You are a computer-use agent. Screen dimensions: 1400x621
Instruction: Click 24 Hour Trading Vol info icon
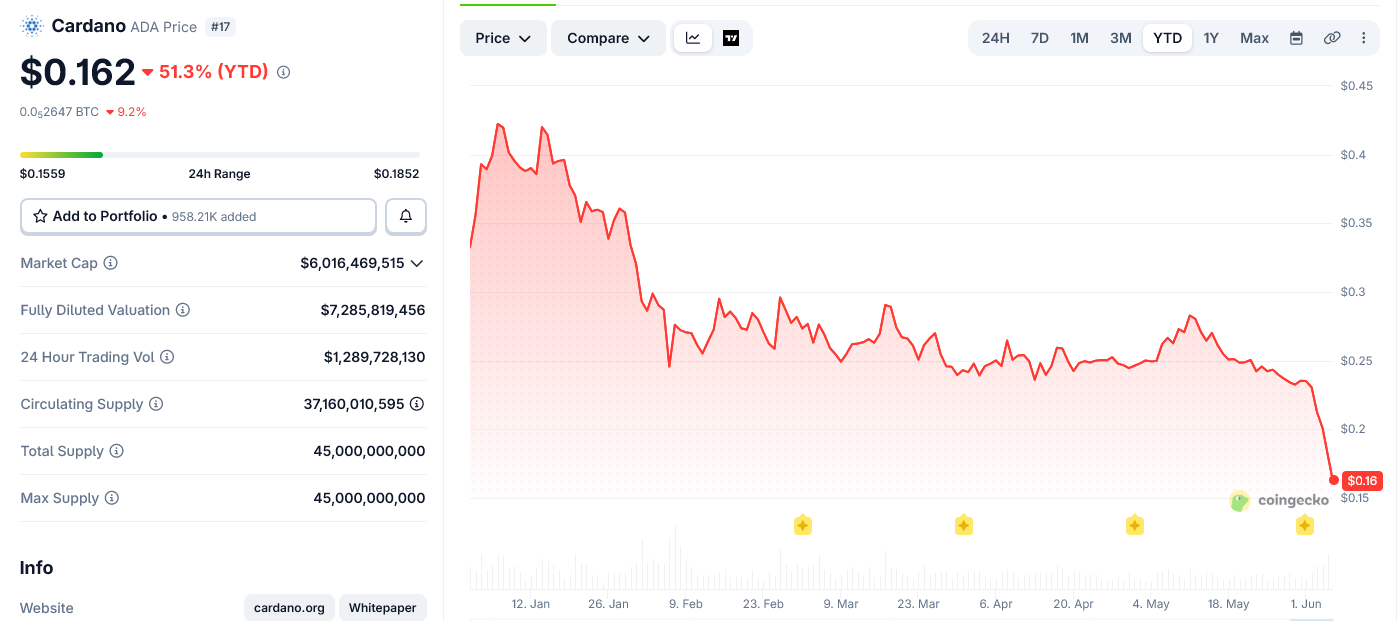[x=167, y=357]
